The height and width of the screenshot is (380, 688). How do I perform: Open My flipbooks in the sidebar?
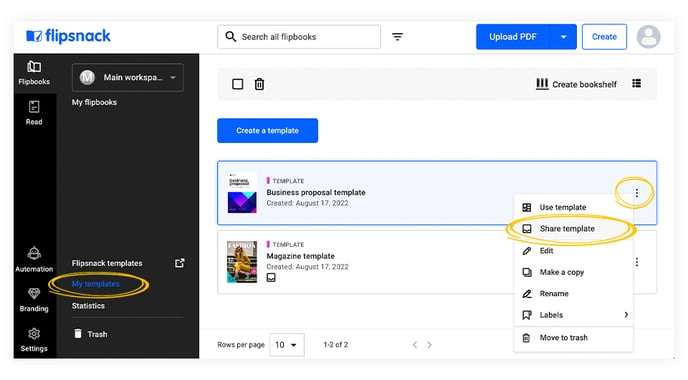pyautogui.click(x=94, y=102)
